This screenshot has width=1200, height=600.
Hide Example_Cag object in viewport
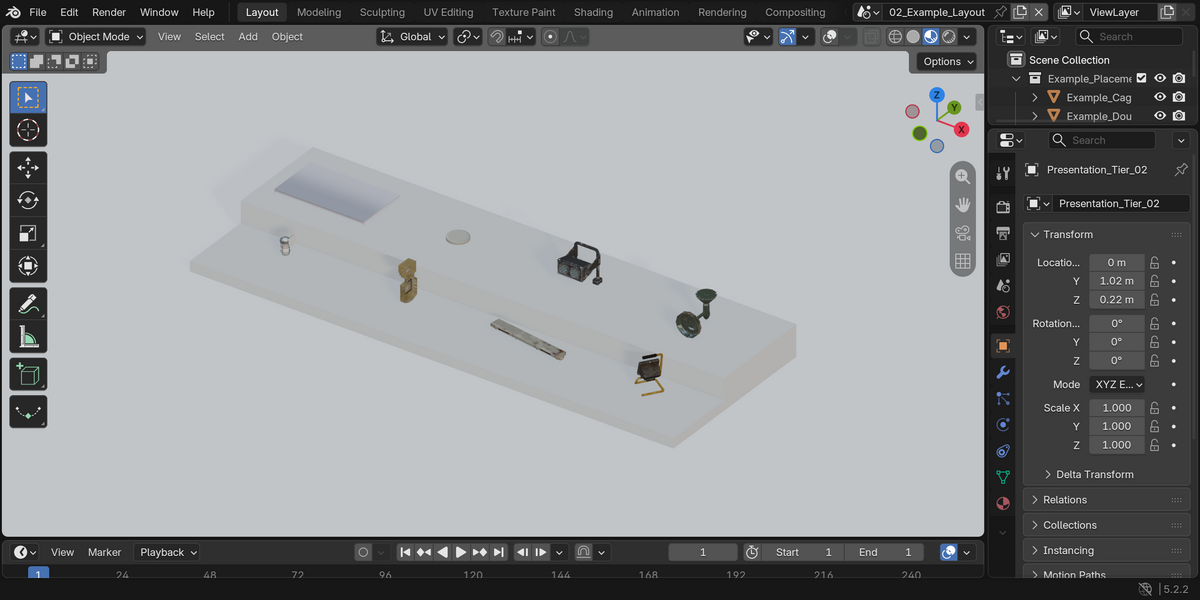coord(1160,97)
